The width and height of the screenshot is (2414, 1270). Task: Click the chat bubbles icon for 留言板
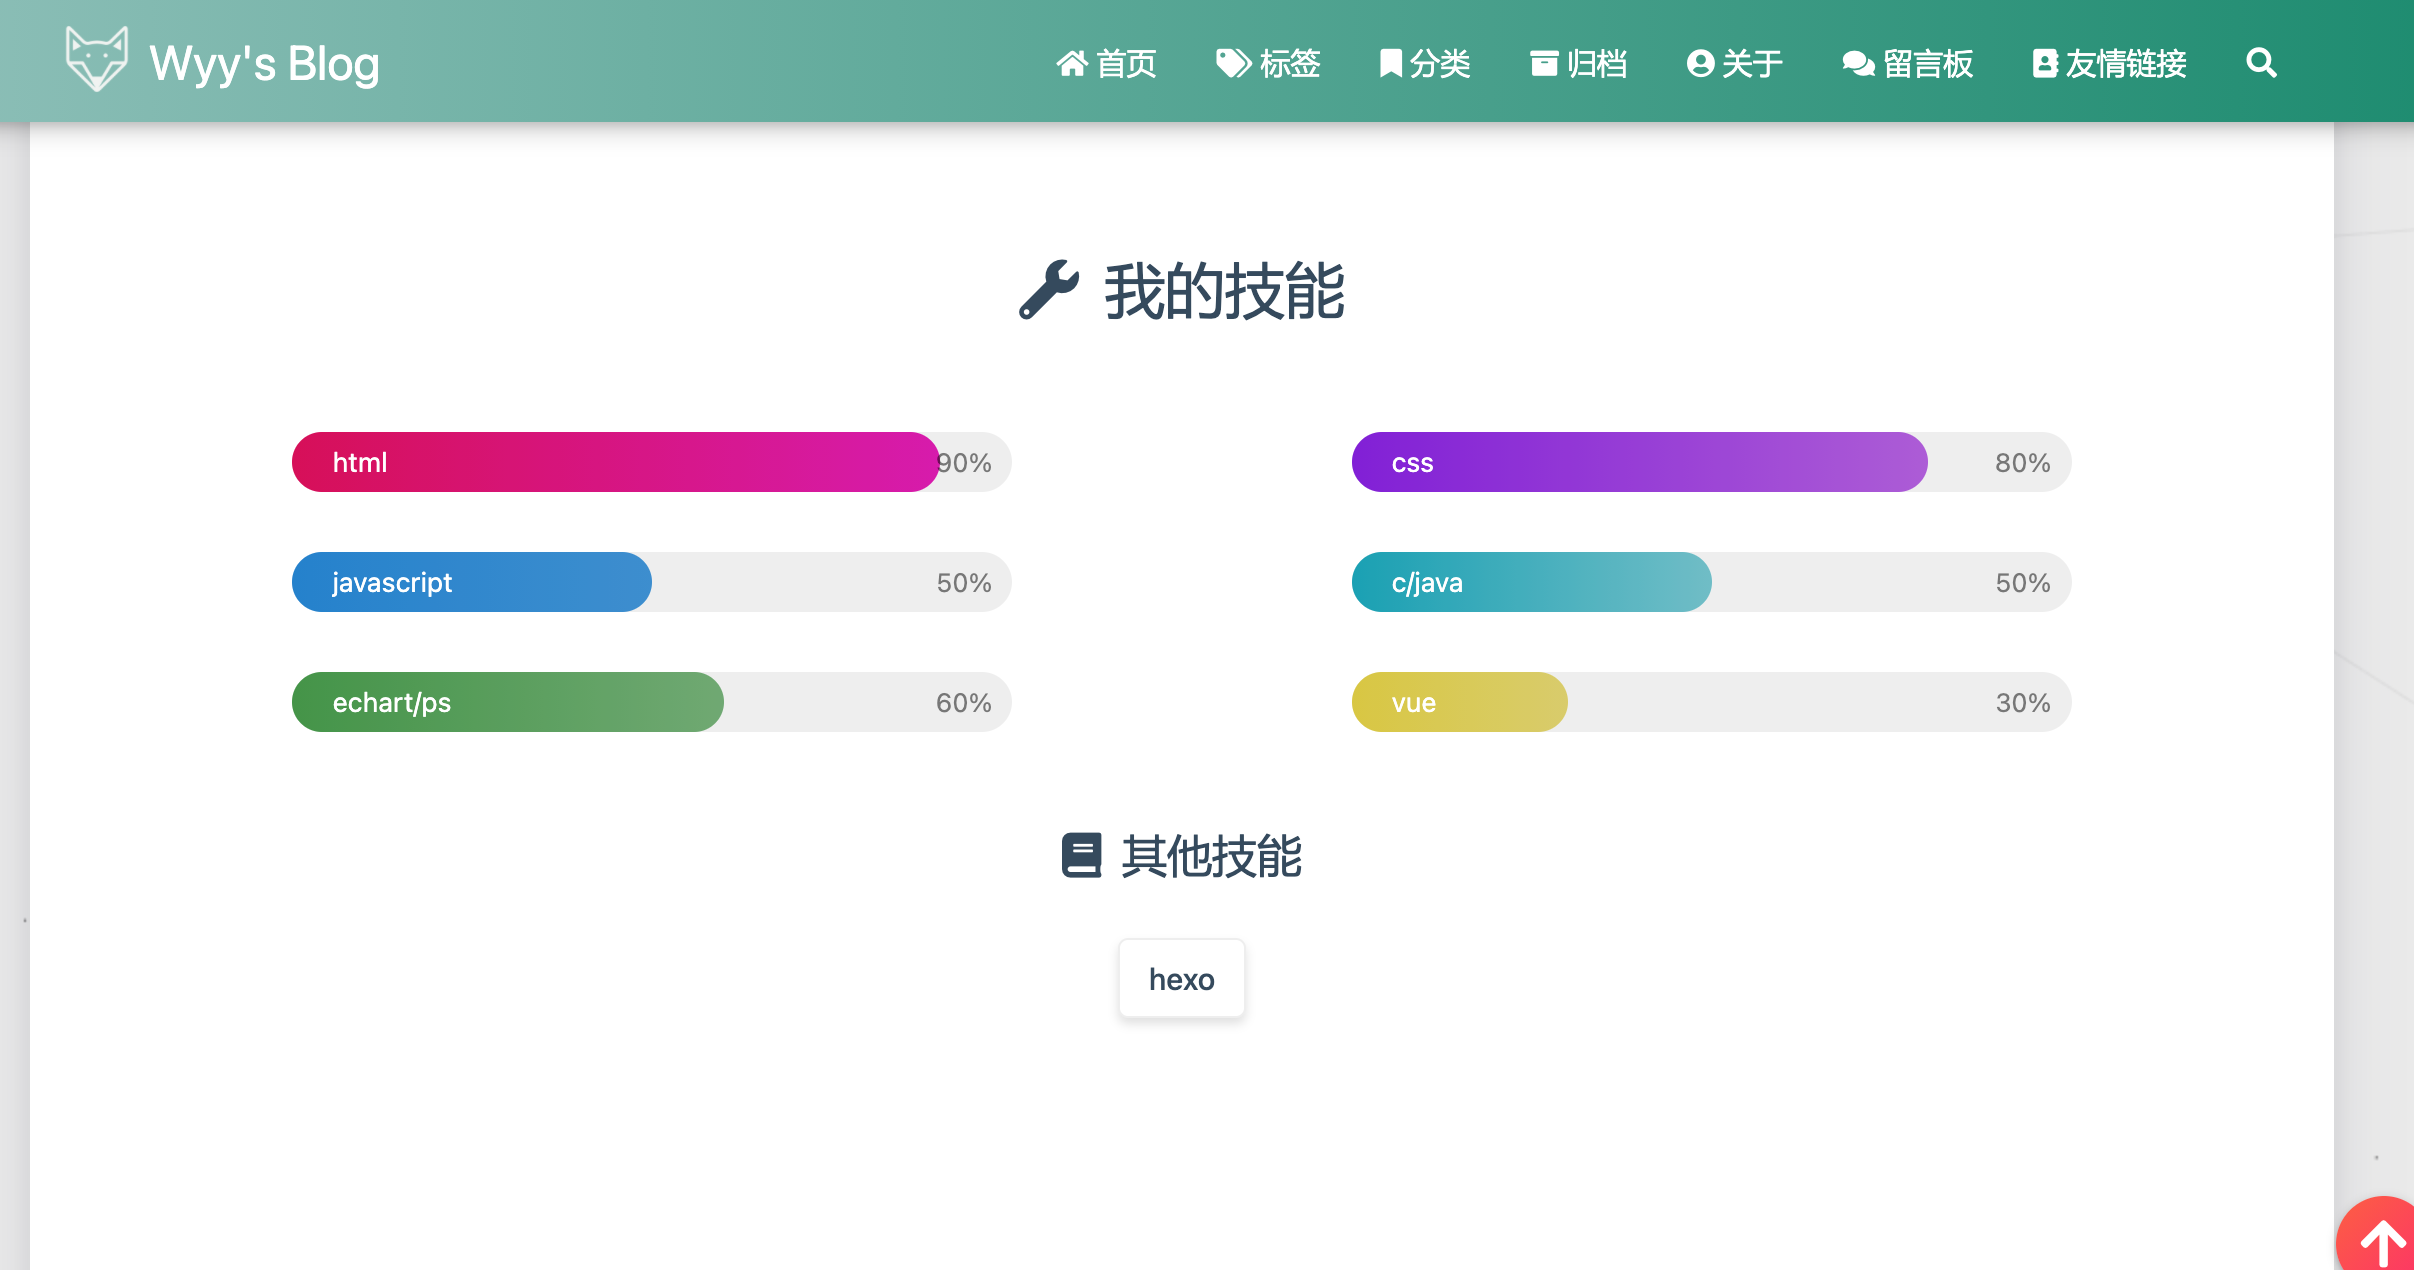pyautogui.click(x=1858, y=63)
